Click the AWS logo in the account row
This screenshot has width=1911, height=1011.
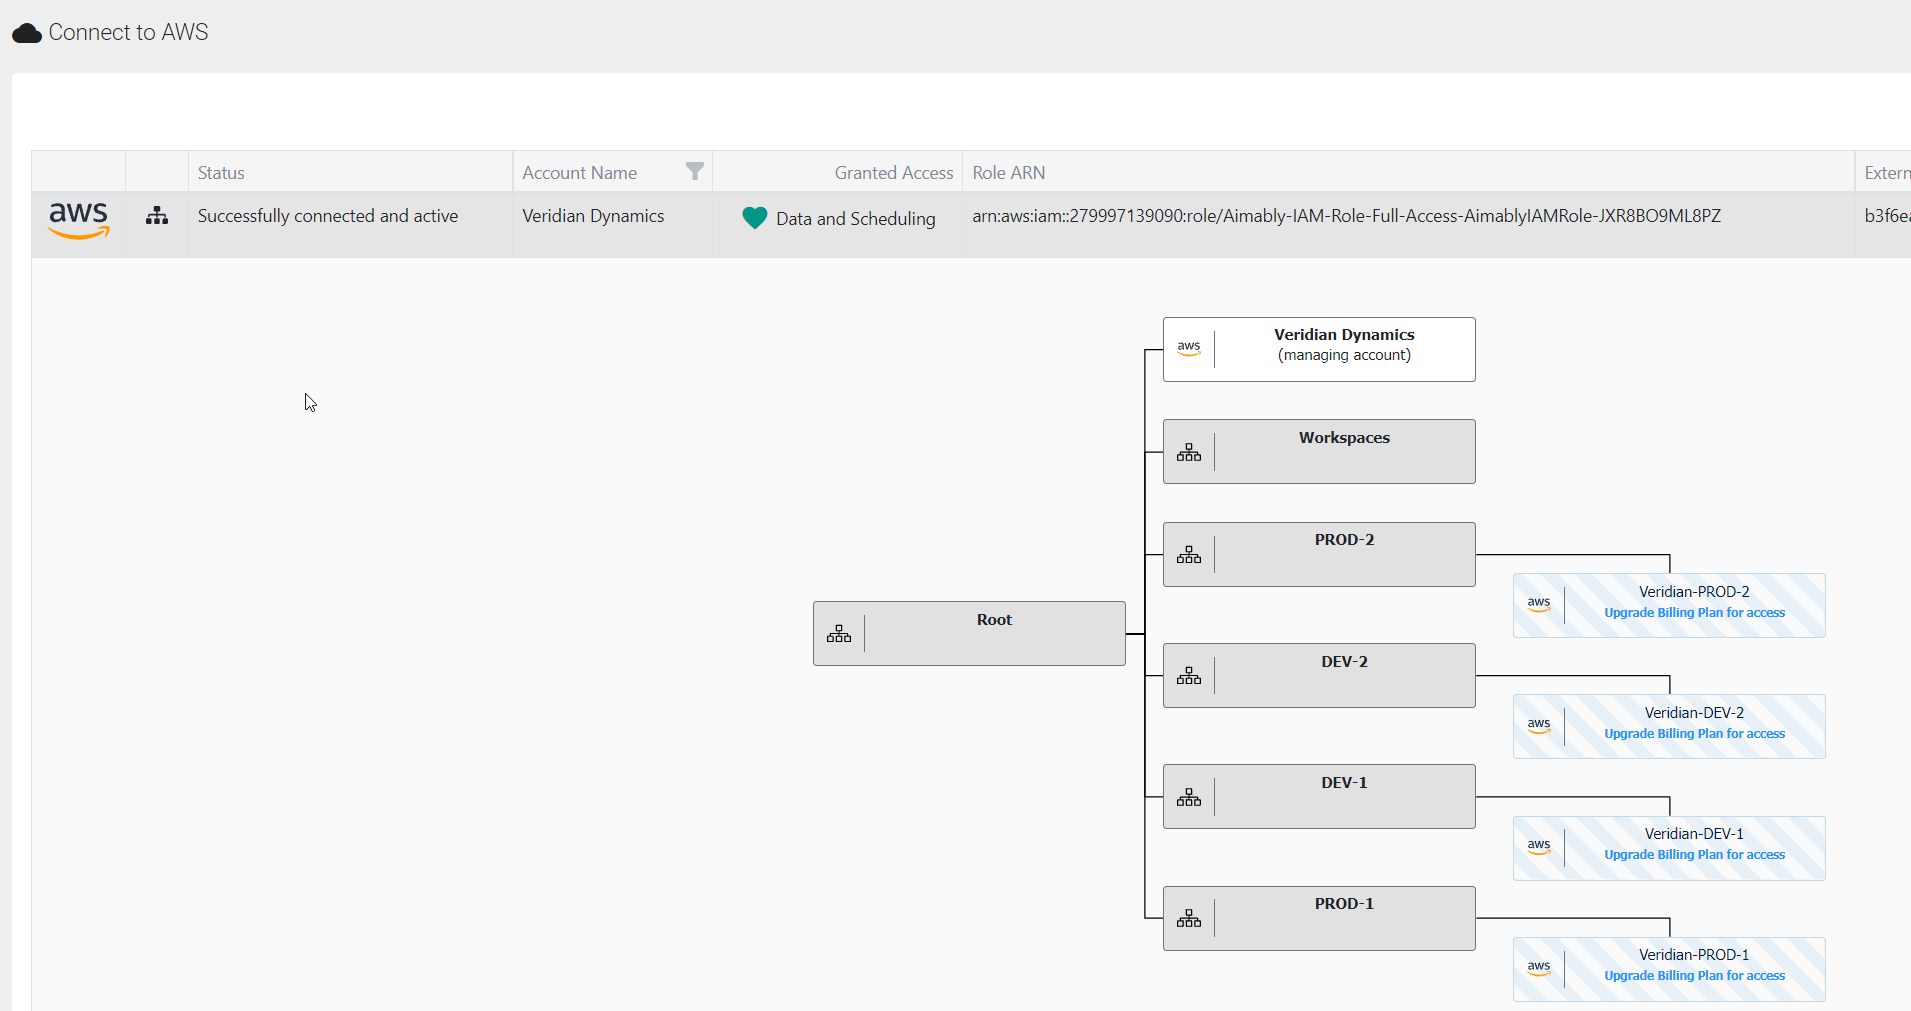pyautogui.click(x=78, y=219)
